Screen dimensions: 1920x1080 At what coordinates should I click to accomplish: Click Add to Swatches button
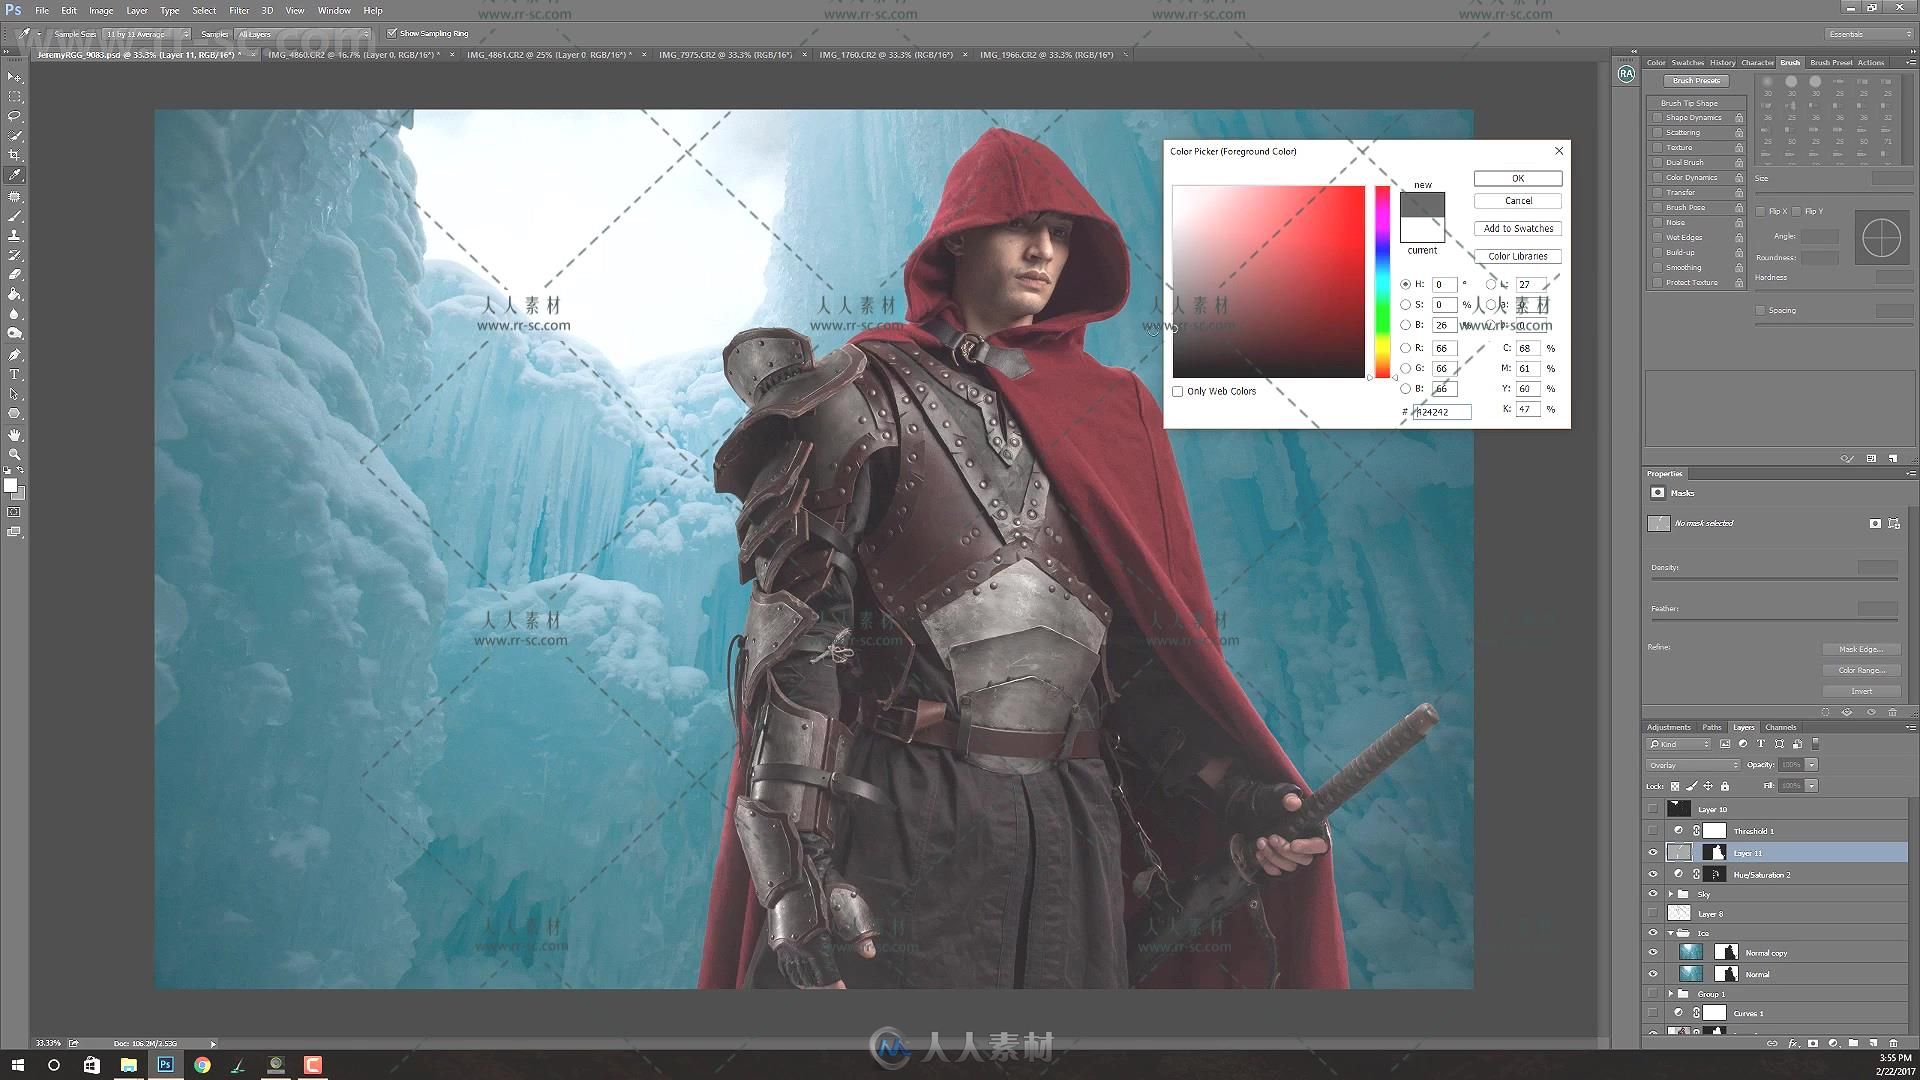tap(1518, 229)
